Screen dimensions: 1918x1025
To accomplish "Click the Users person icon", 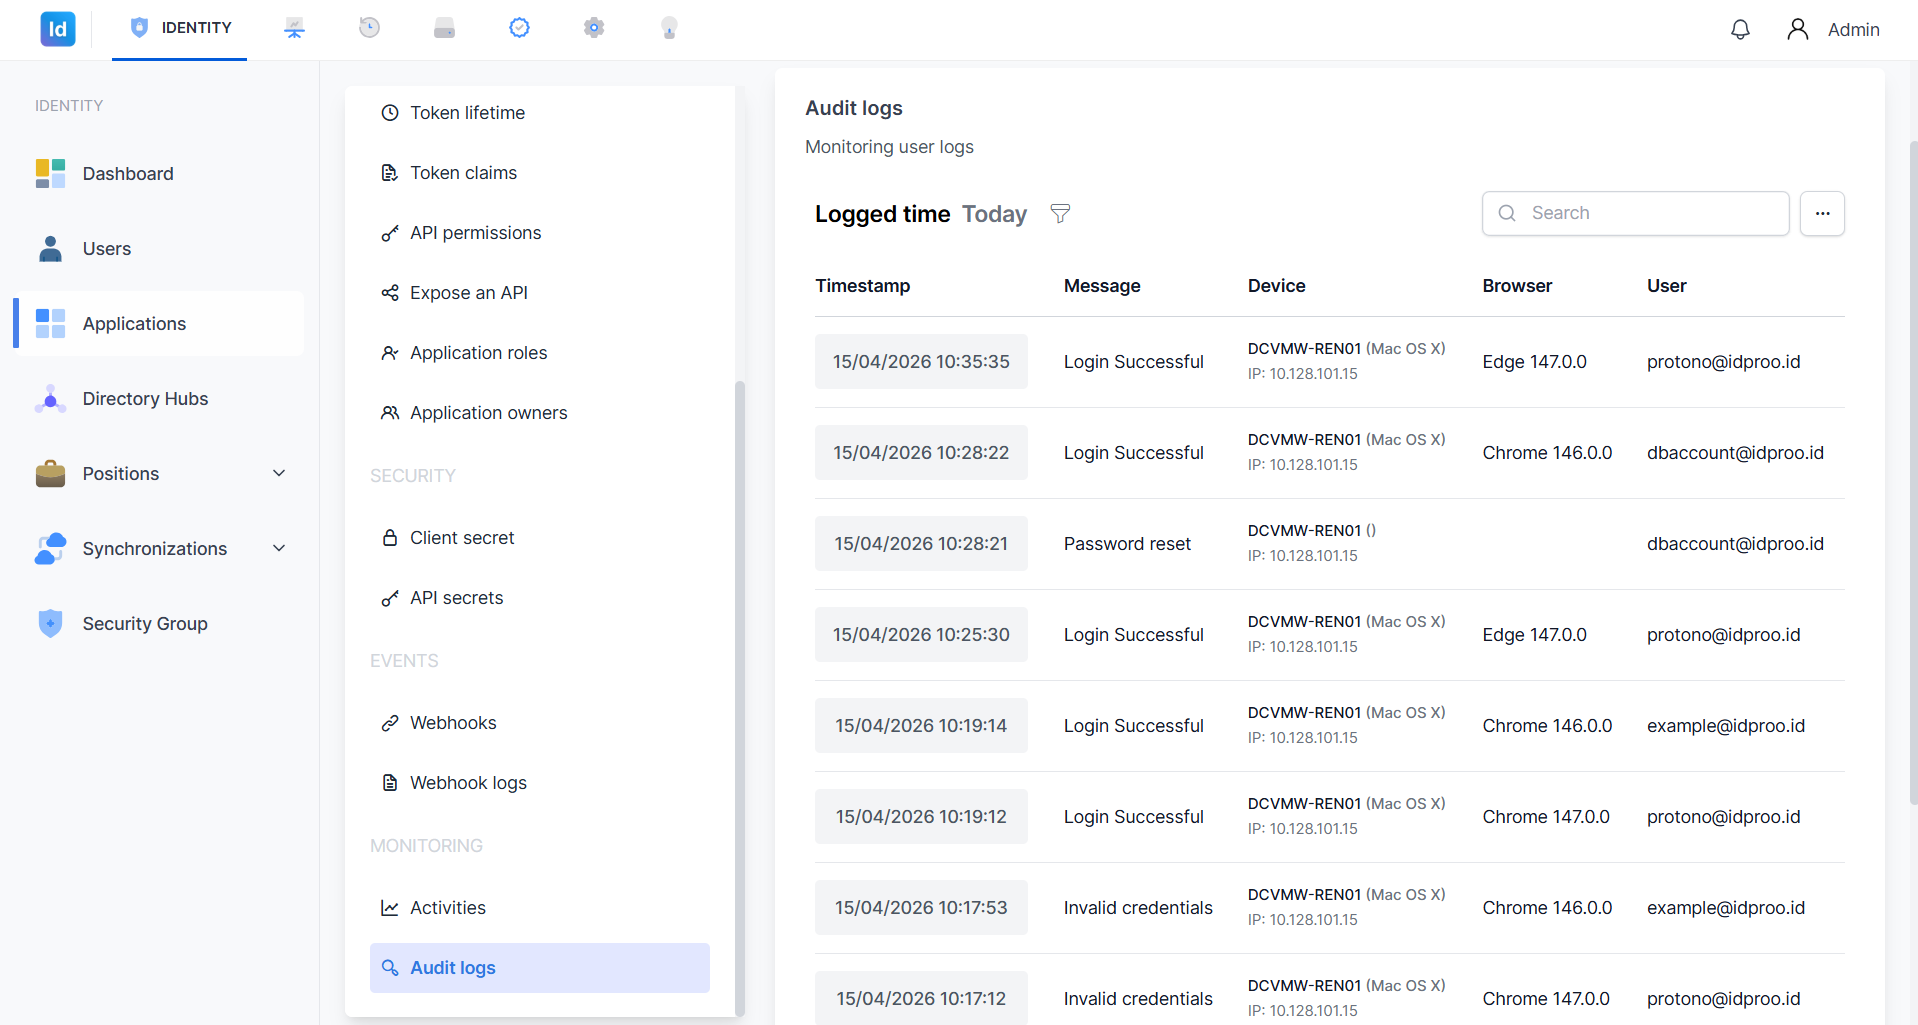I will coord(50,248).
